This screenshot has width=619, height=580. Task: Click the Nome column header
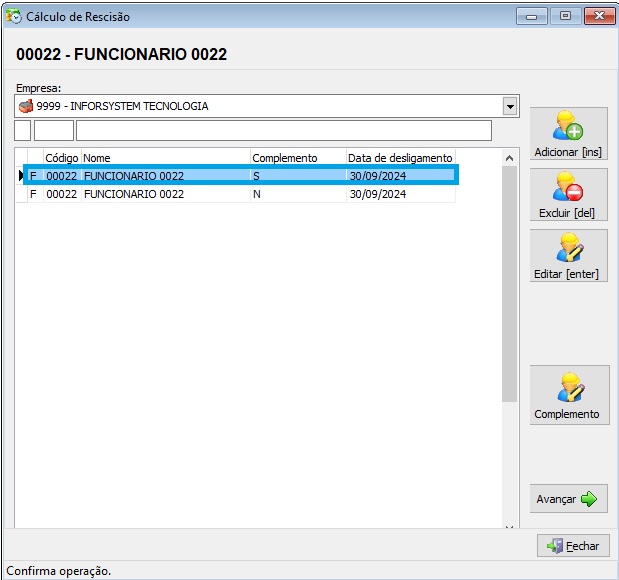click(165, 158)
